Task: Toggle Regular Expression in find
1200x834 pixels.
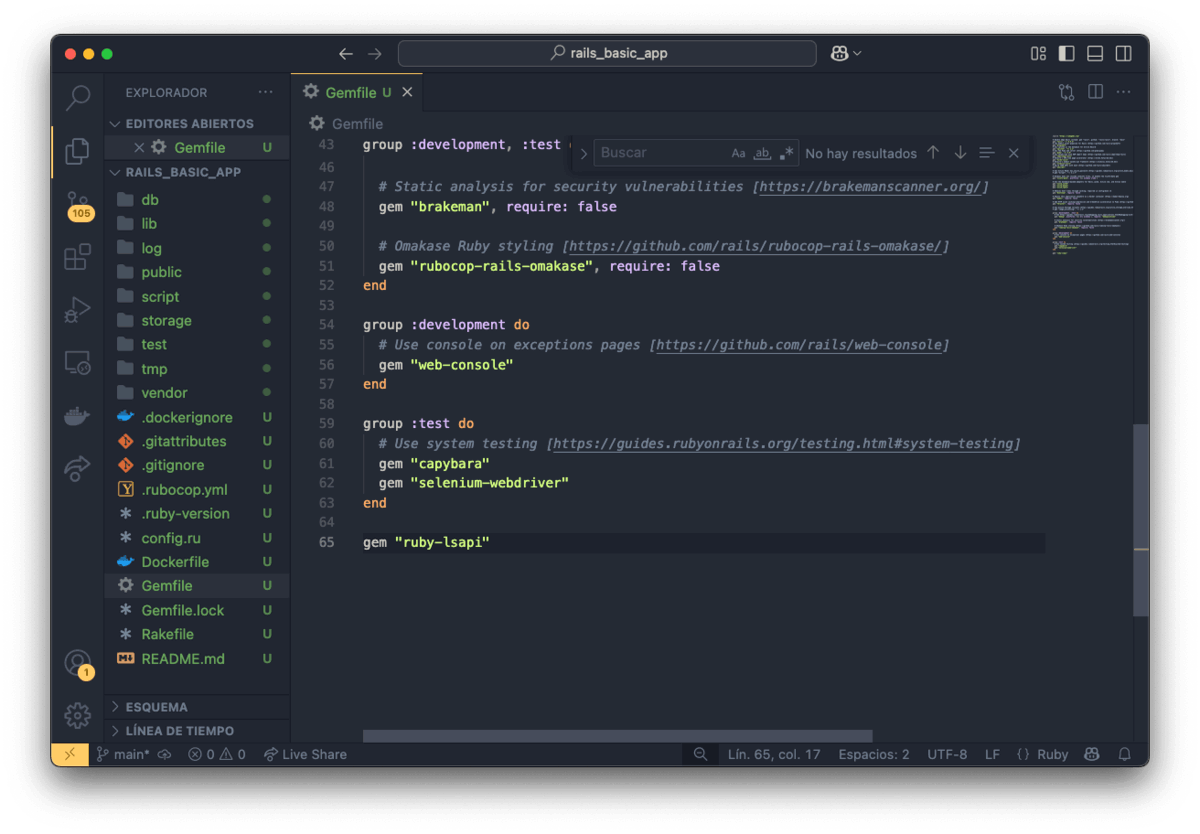Action: coord(787,153)
